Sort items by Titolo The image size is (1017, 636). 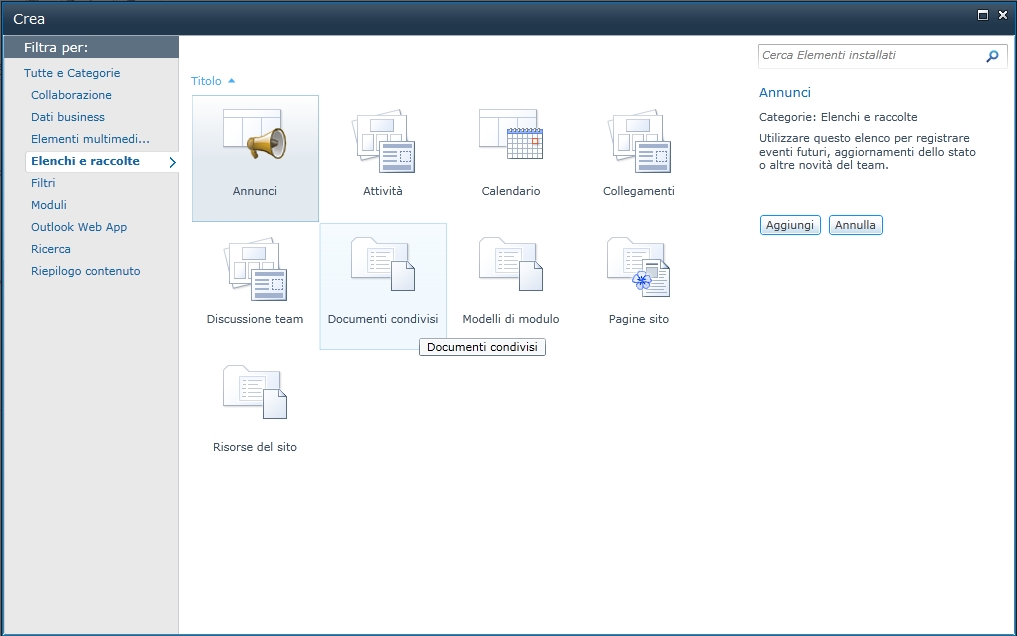(x=206, y=81)
